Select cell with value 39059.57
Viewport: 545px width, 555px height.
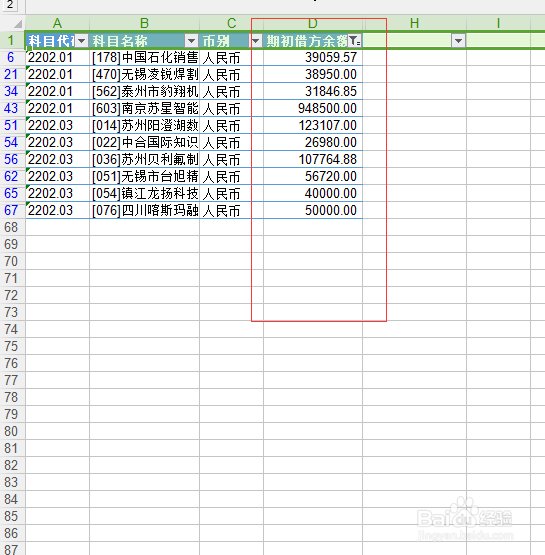[x=313, y=57]
